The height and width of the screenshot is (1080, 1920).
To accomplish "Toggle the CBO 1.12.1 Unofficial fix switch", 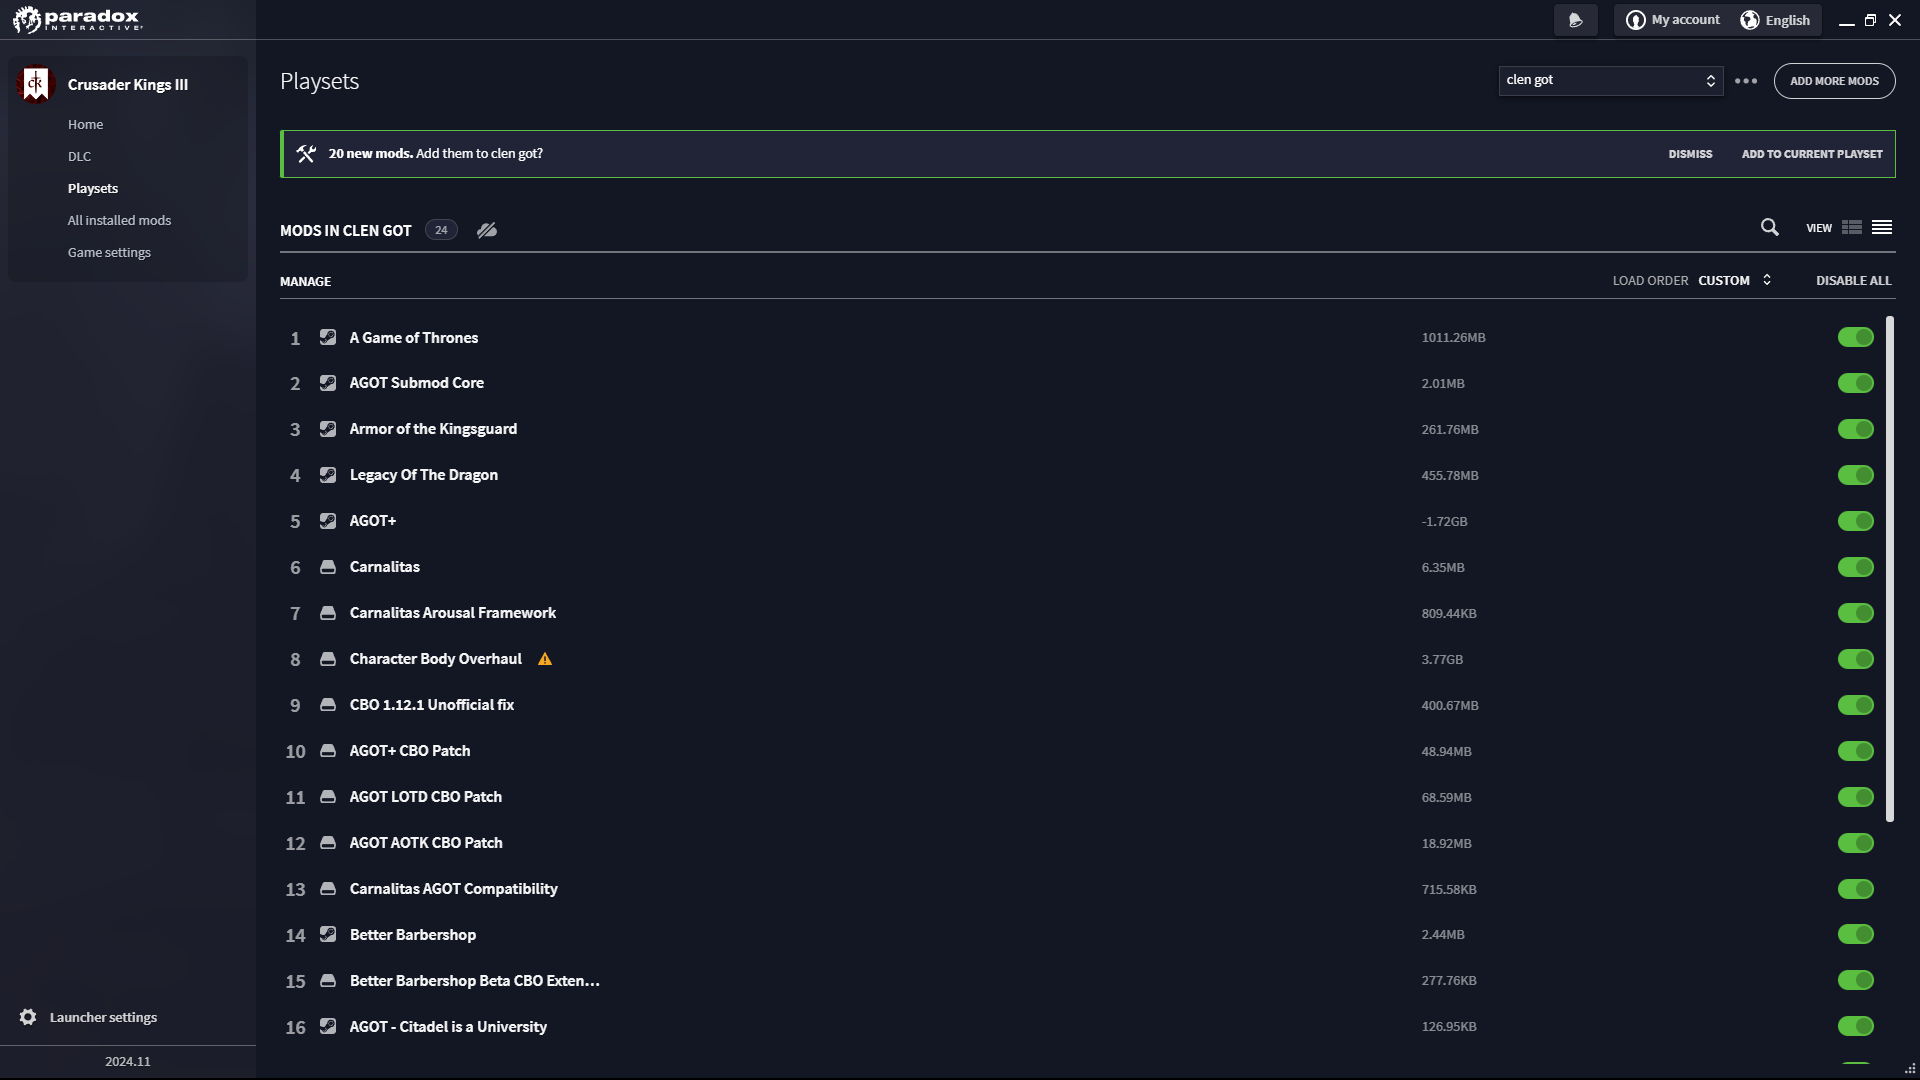I will [x=1856, y=705].
